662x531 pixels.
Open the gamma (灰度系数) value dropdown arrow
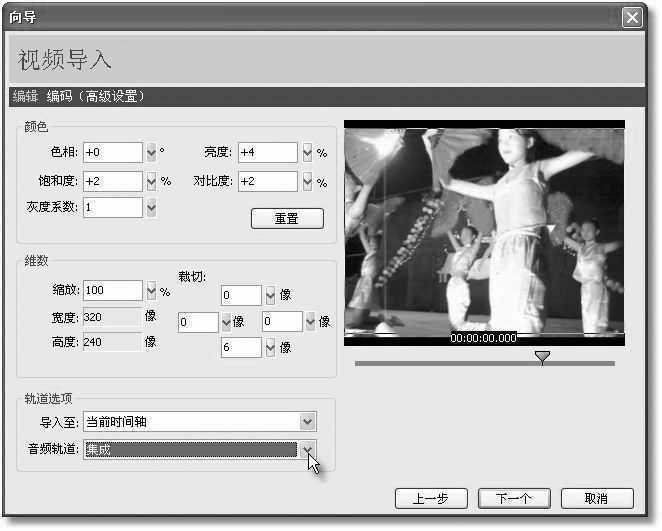pyautogui.click(x=152, y=208)
